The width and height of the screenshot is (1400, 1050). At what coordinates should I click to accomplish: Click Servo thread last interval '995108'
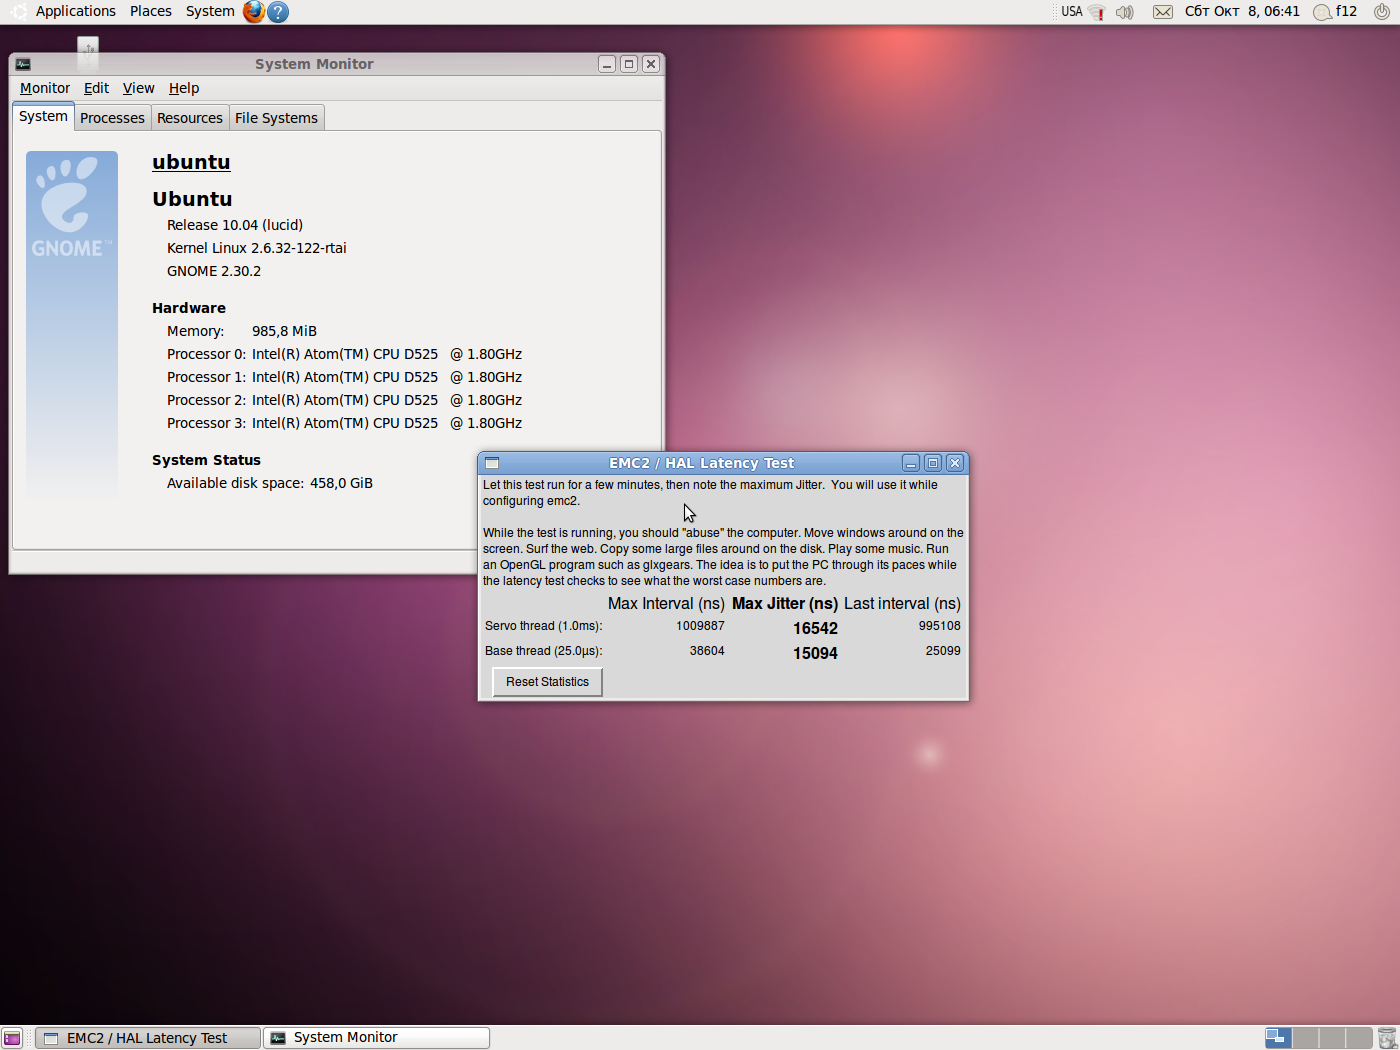(939, 626)
